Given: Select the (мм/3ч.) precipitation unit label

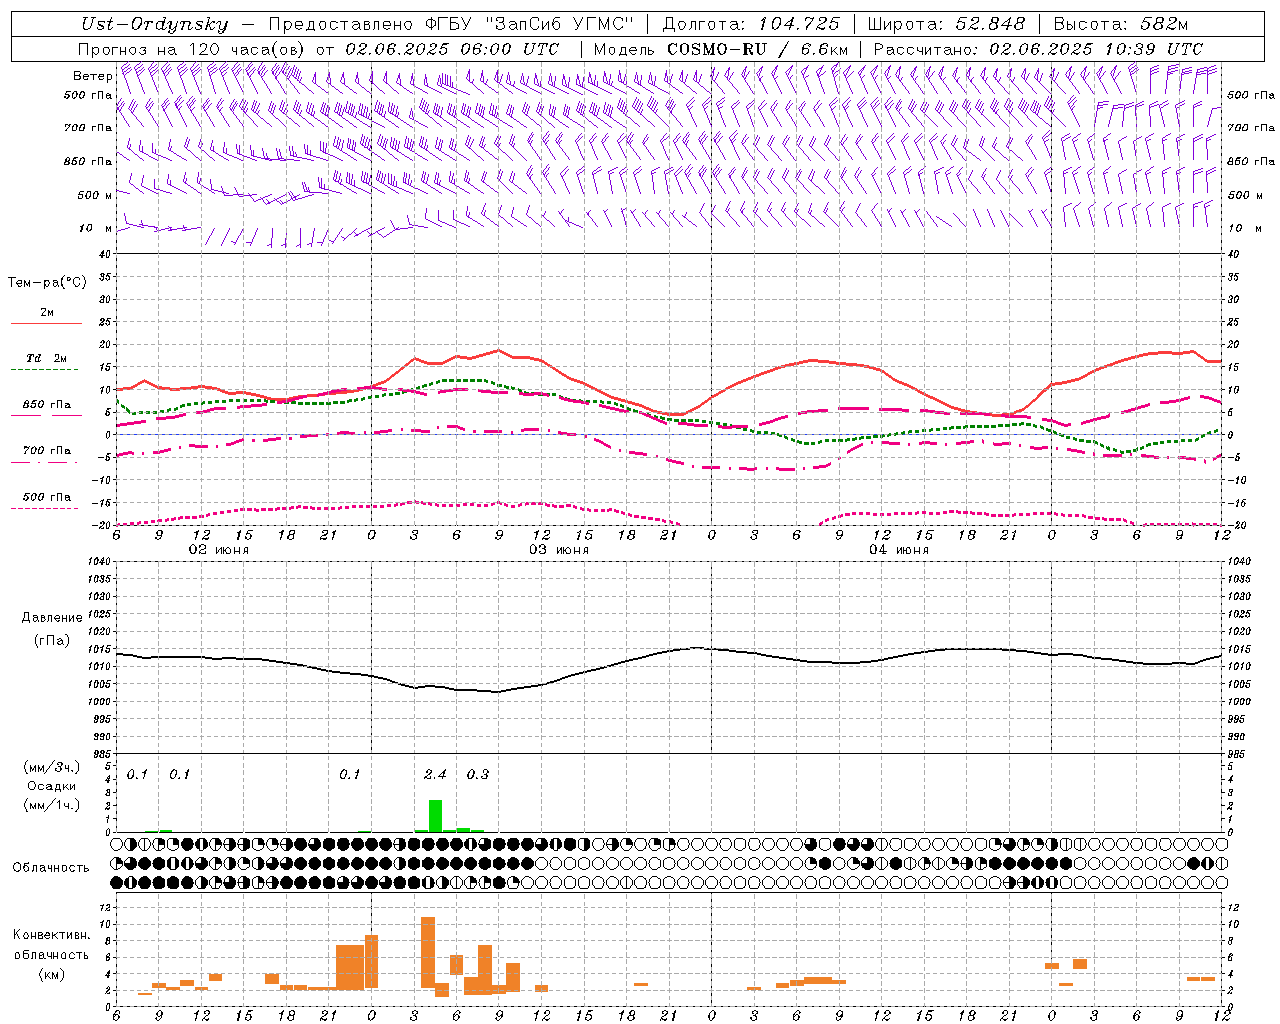Looking at the screenshot, I should (x=52, y=767).
